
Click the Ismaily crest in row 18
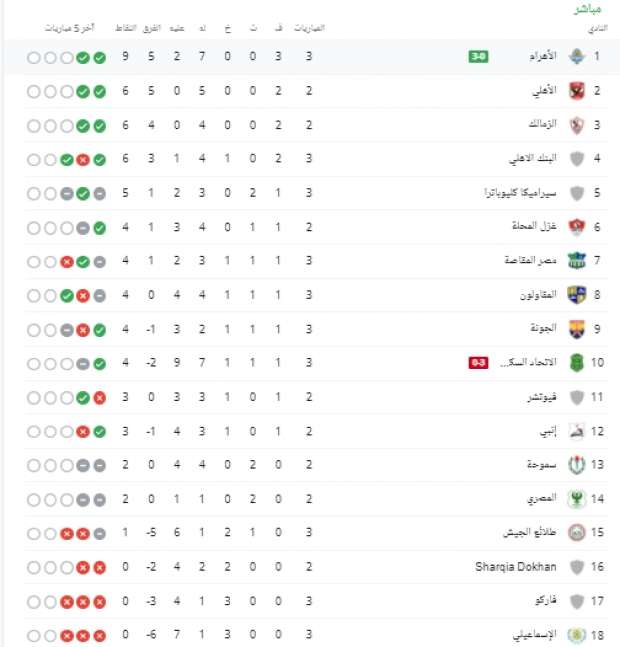coord(577,635)
